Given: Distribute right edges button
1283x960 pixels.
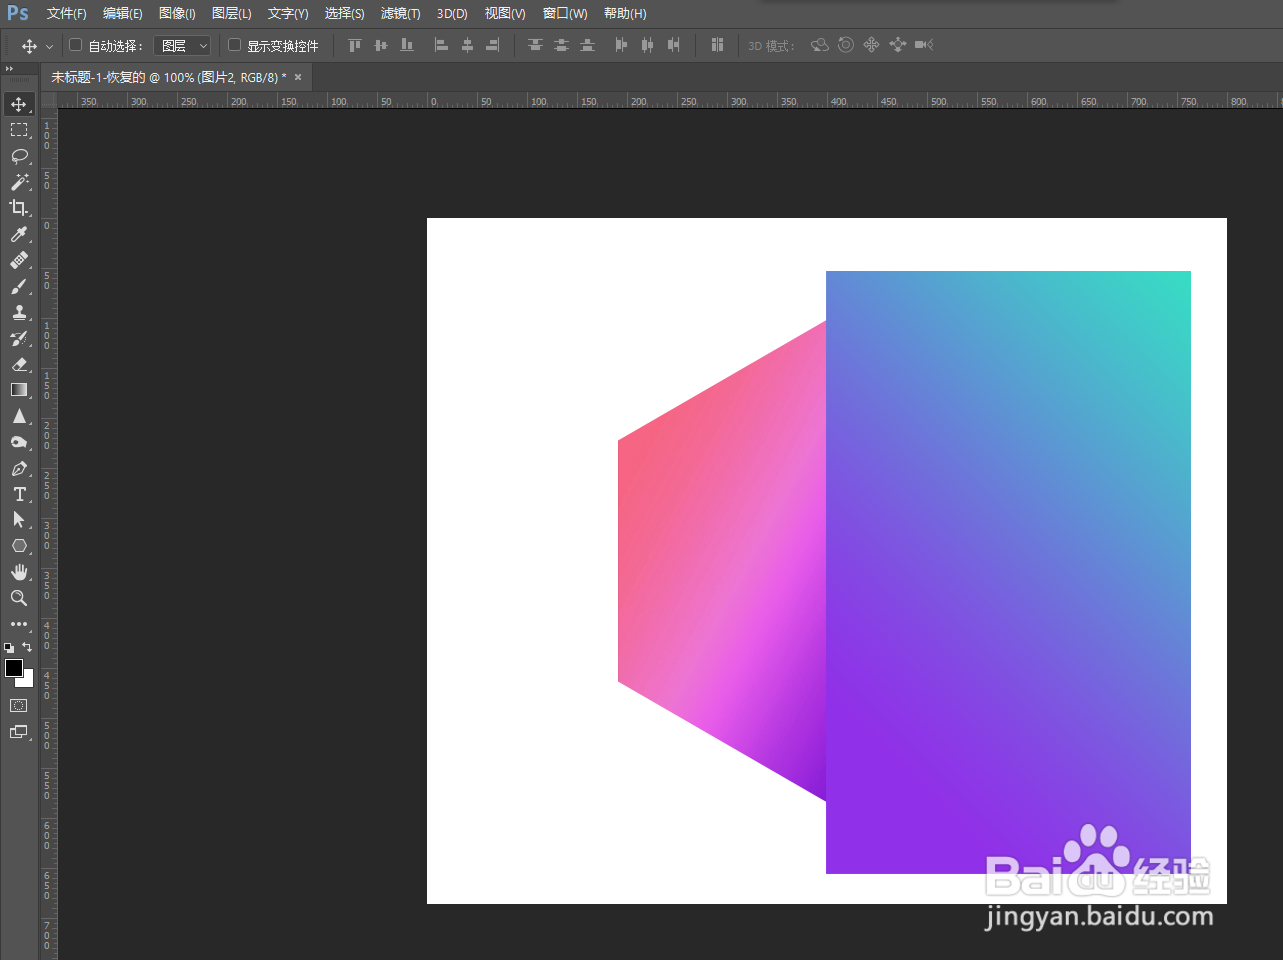Looking at the screenshot, I should coord(673,45).
